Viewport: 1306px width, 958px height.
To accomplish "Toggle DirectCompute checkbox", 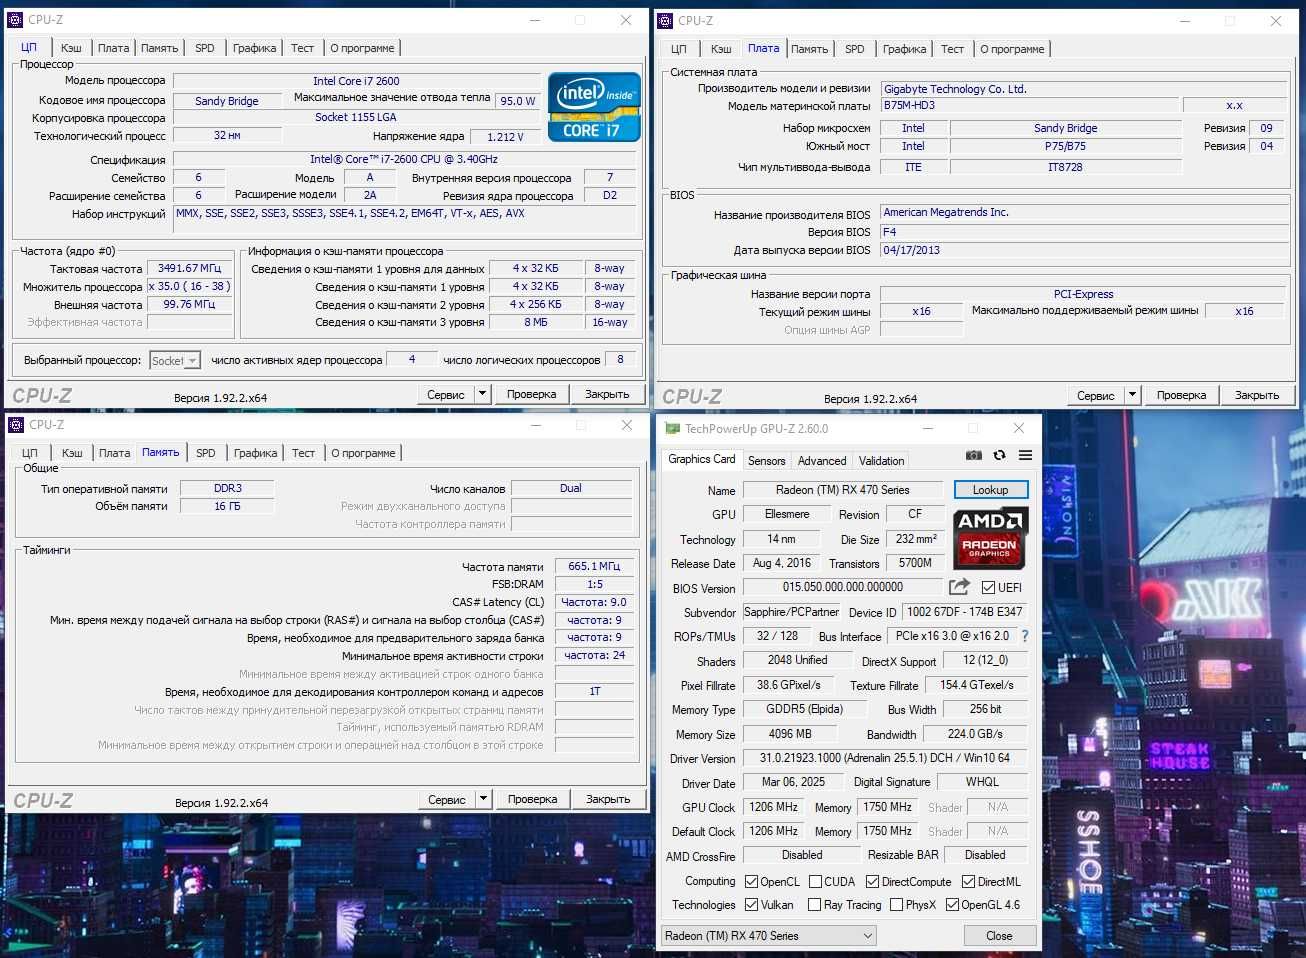I will coord(872,881).
